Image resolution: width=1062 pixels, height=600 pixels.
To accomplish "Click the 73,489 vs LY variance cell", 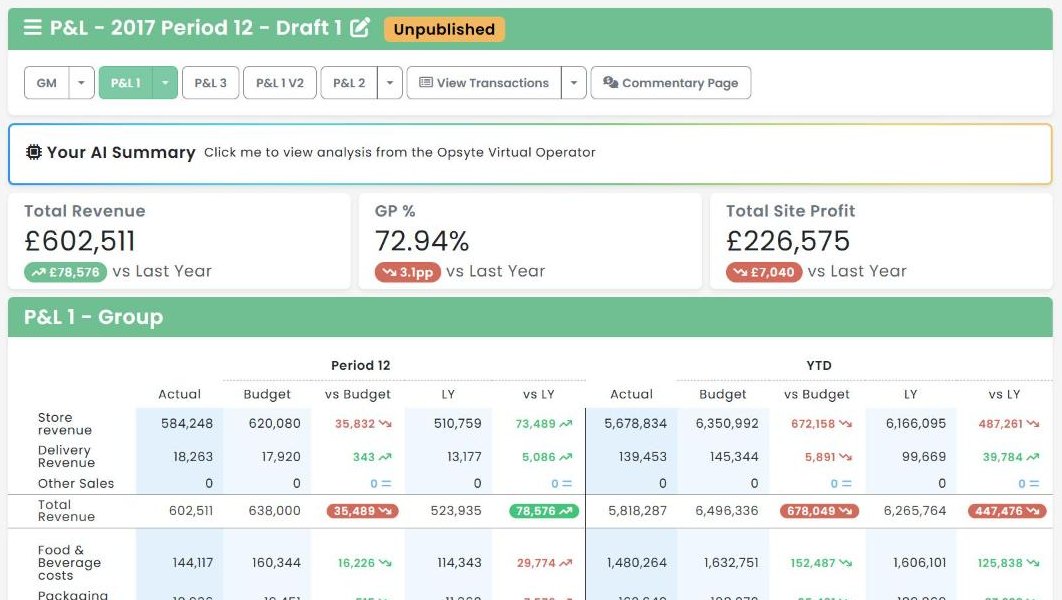I will pos(543,424).
